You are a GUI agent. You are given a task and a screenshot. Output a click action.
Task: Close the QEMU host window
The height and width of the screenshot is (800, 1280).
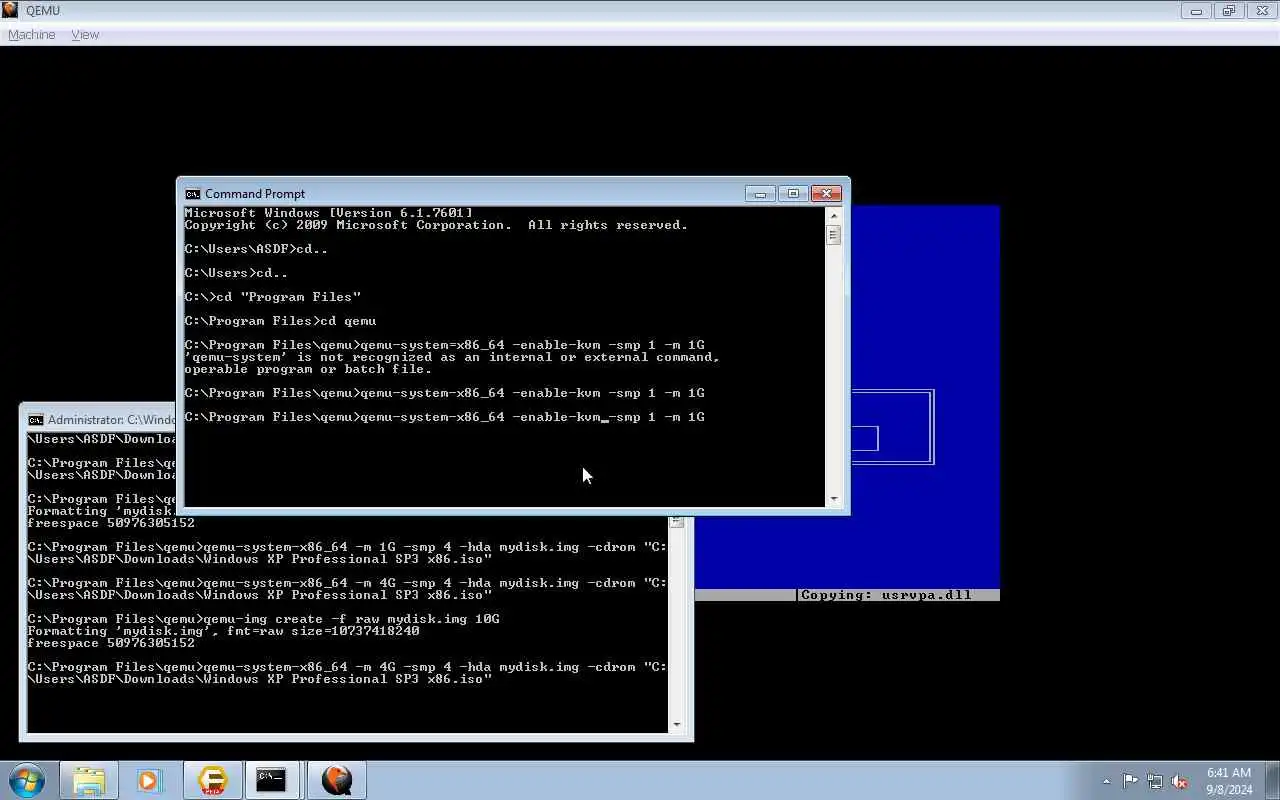click(x=1260, y=11)
